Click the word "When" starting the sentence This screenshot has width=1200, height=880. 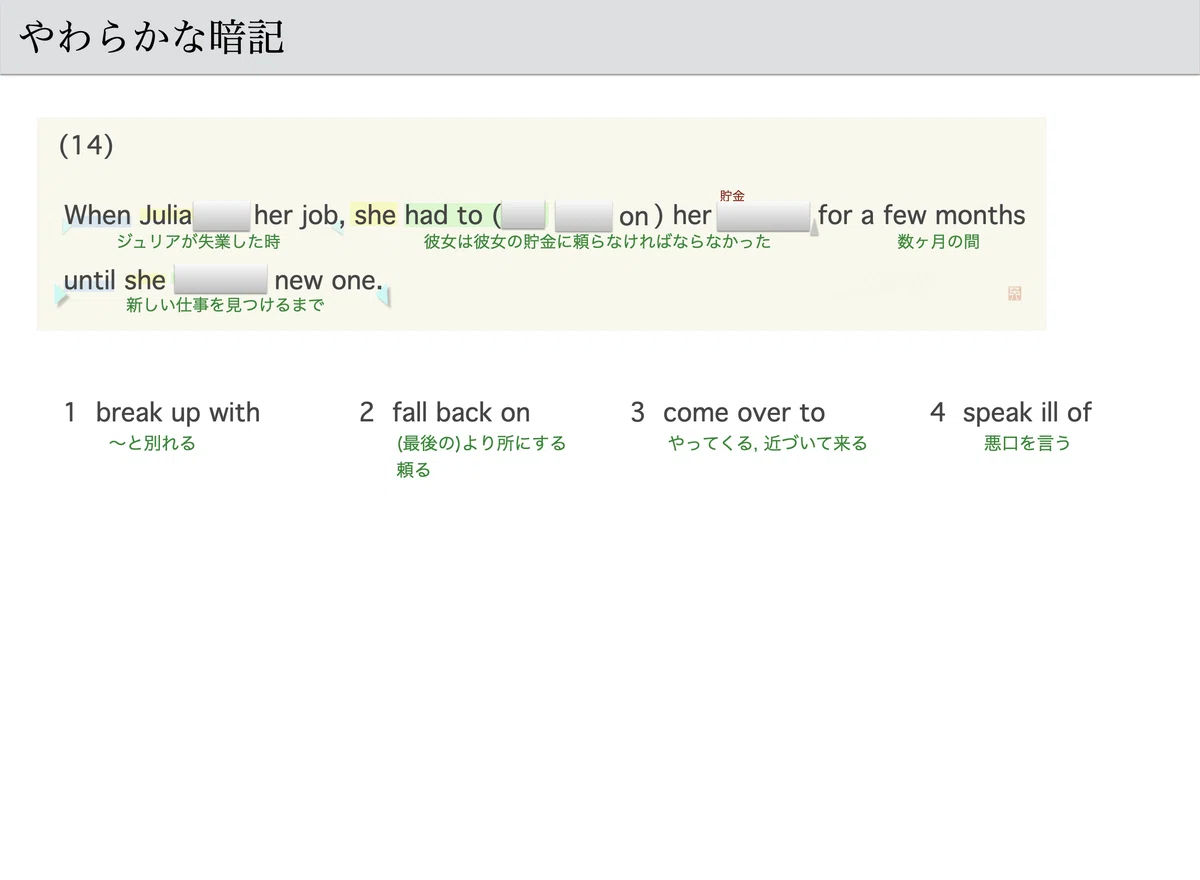coord(97,215)
